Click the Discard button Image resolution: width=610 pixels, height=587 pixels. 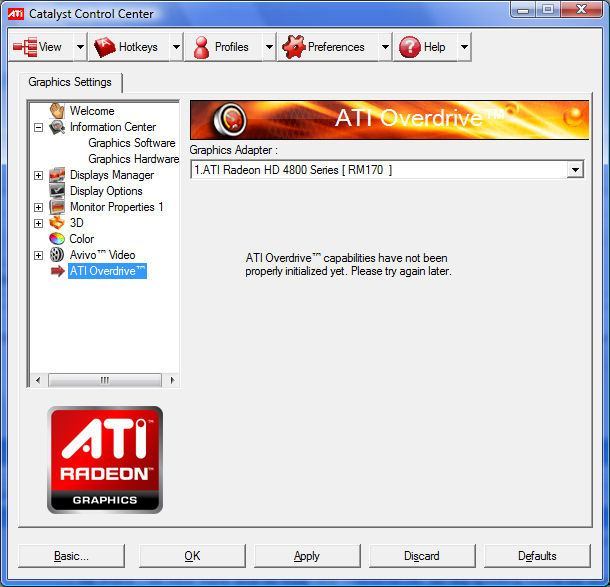tap(422, 556)
